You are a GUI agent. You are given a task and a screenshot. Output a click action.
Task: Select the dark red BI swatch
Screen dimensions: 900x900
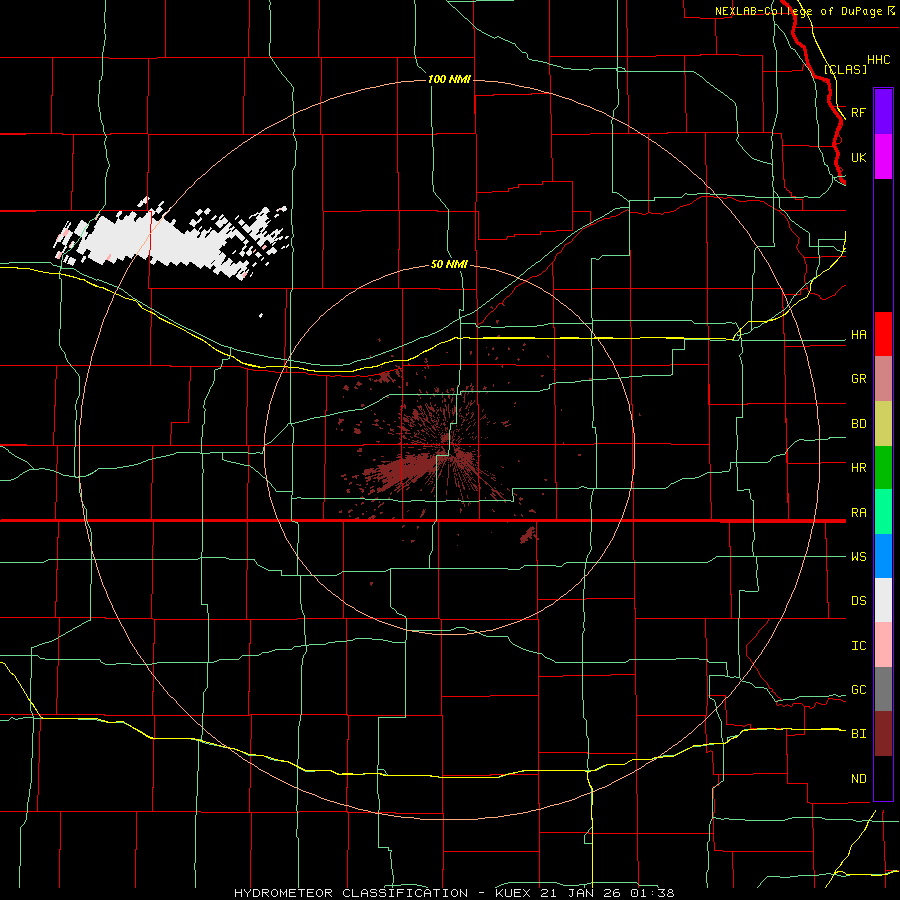883,734
